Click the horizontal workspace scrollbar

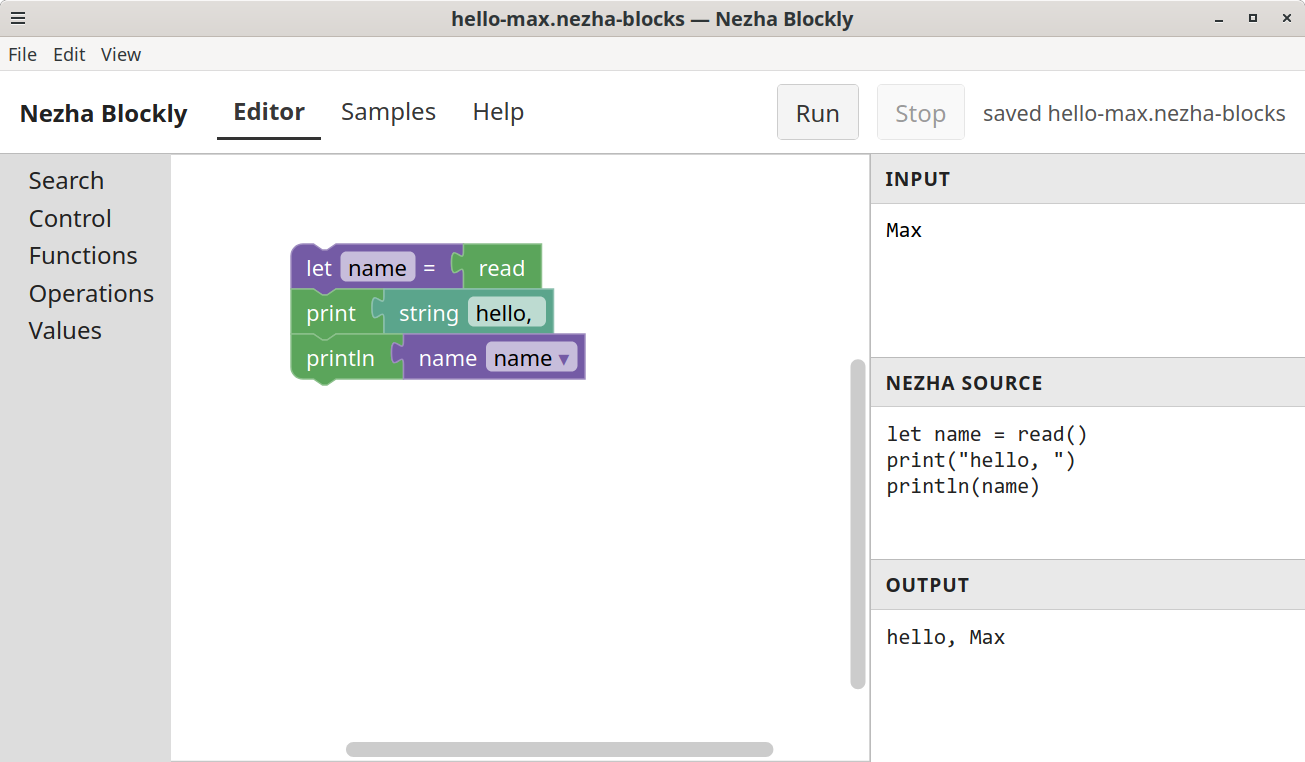tap(560, 749)
